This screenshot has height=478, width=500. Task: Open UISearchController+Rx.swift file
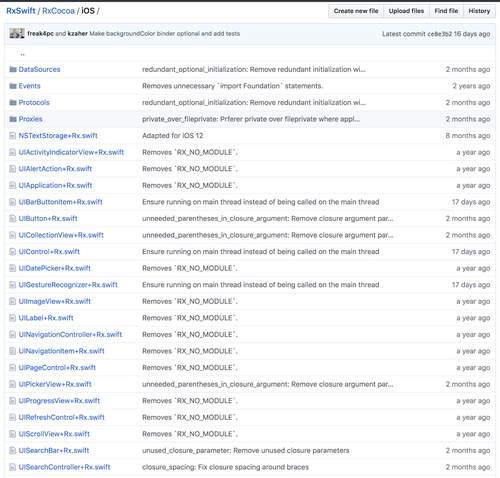(64, 467)
